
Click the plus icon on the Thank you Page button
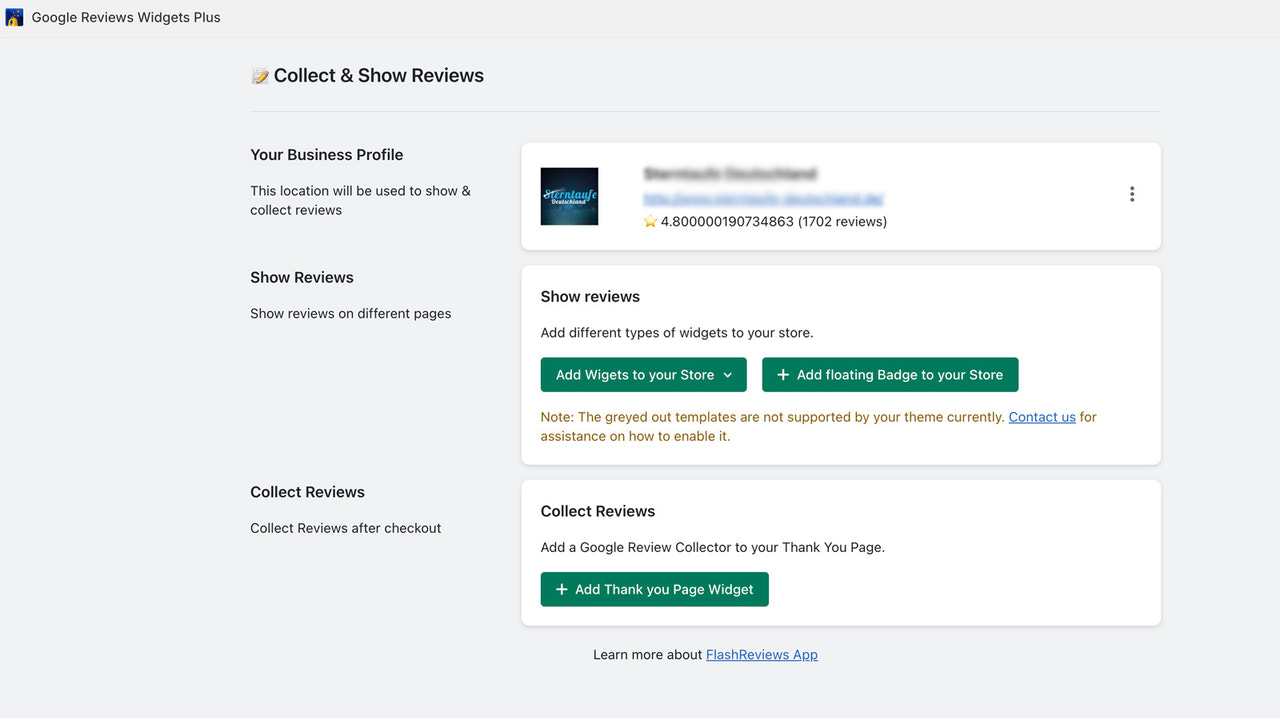coord(562,589)
